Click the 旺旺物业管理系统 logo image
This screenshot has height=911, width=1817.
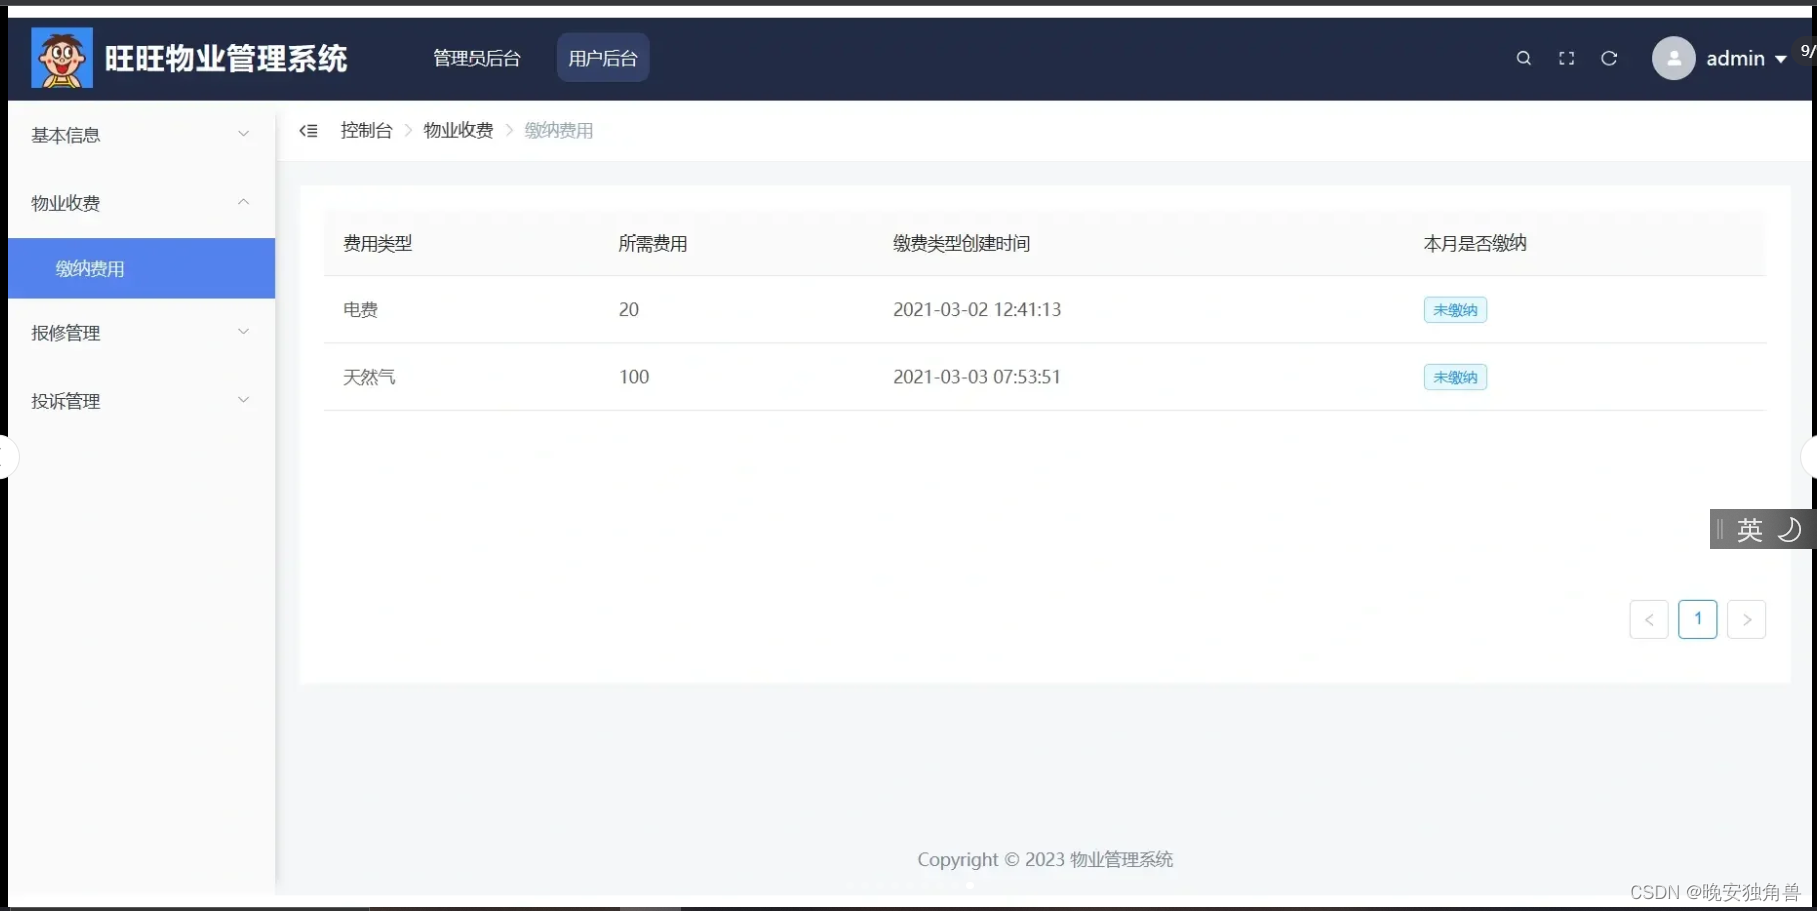click(61, 57)
